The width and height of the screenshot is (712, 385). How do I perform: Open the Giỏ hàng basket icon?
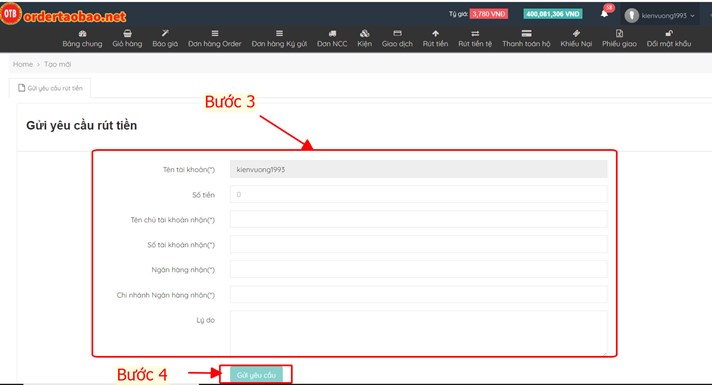point(127,34)
